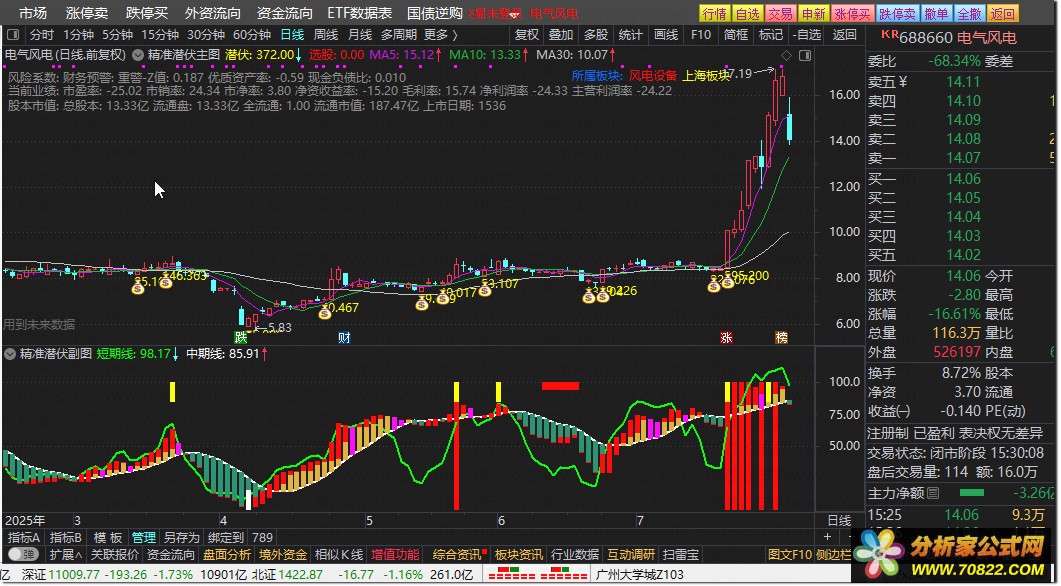
Task: Click the money bag signal labeled 46.363
Action: click(166, 281)
